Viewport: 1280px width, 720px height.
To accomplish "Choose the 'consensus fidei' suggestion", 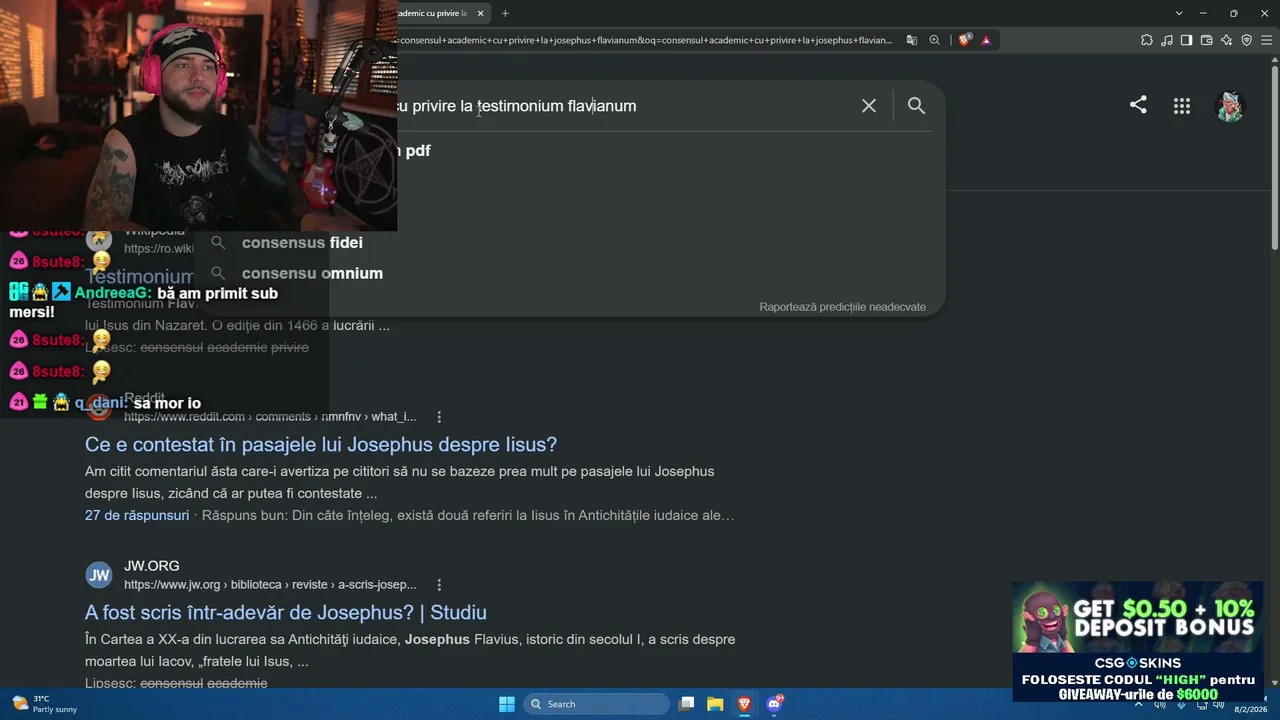I will pos(302,243).
